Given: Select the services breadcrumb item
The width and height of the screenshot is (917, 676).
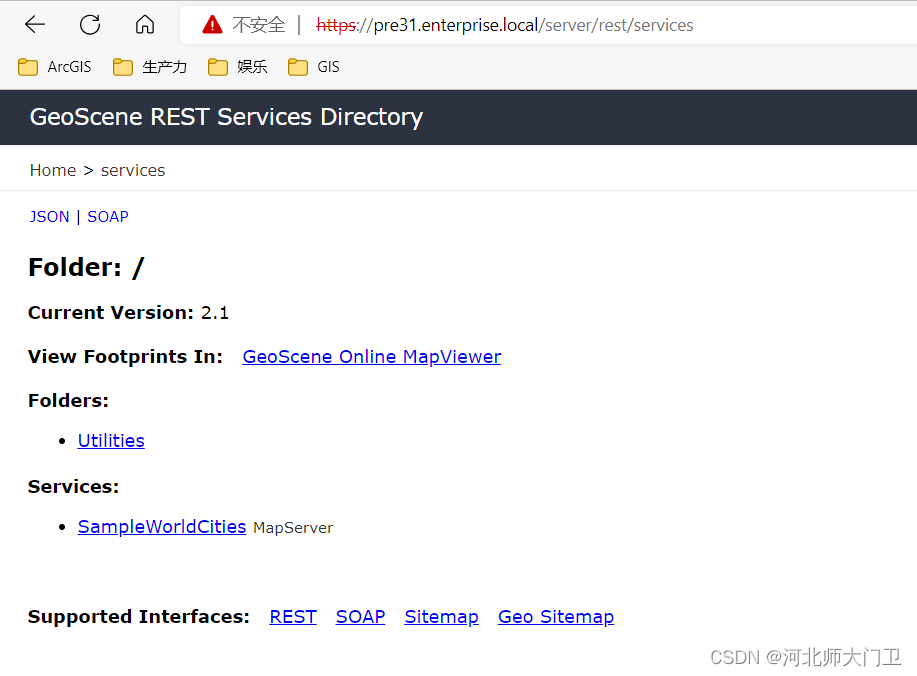Looking at the screenshot, I should click(132, 170).
